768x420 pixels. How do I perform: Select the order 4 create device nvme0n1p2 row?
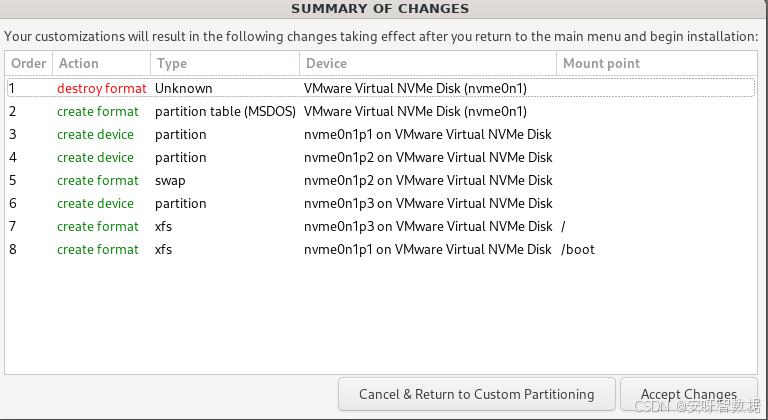point(380,157)
